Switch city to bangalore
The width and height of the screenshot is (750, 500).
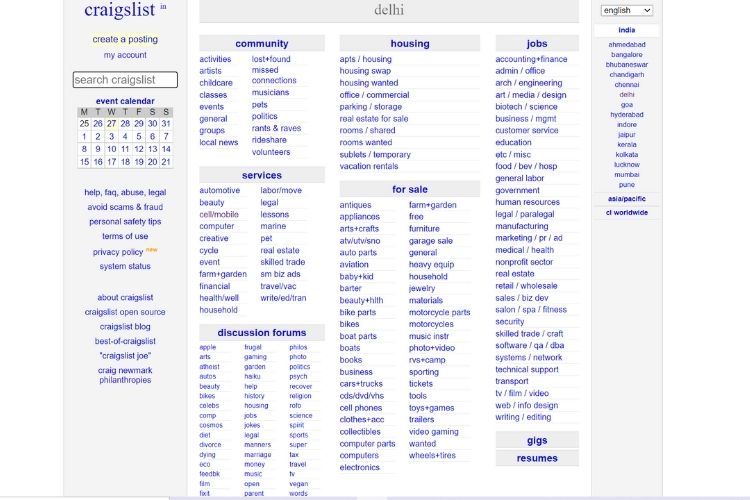(627, 55)
